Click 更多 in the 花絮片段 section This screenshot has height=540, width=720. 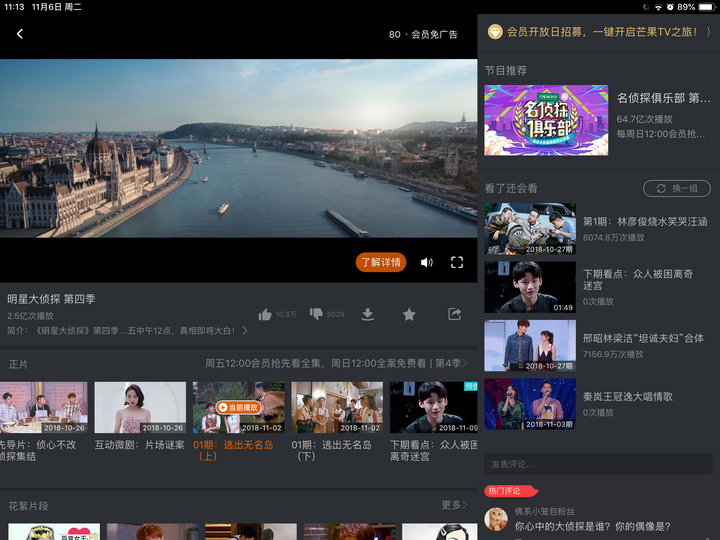pyautogui.click(x=454, y=505)
